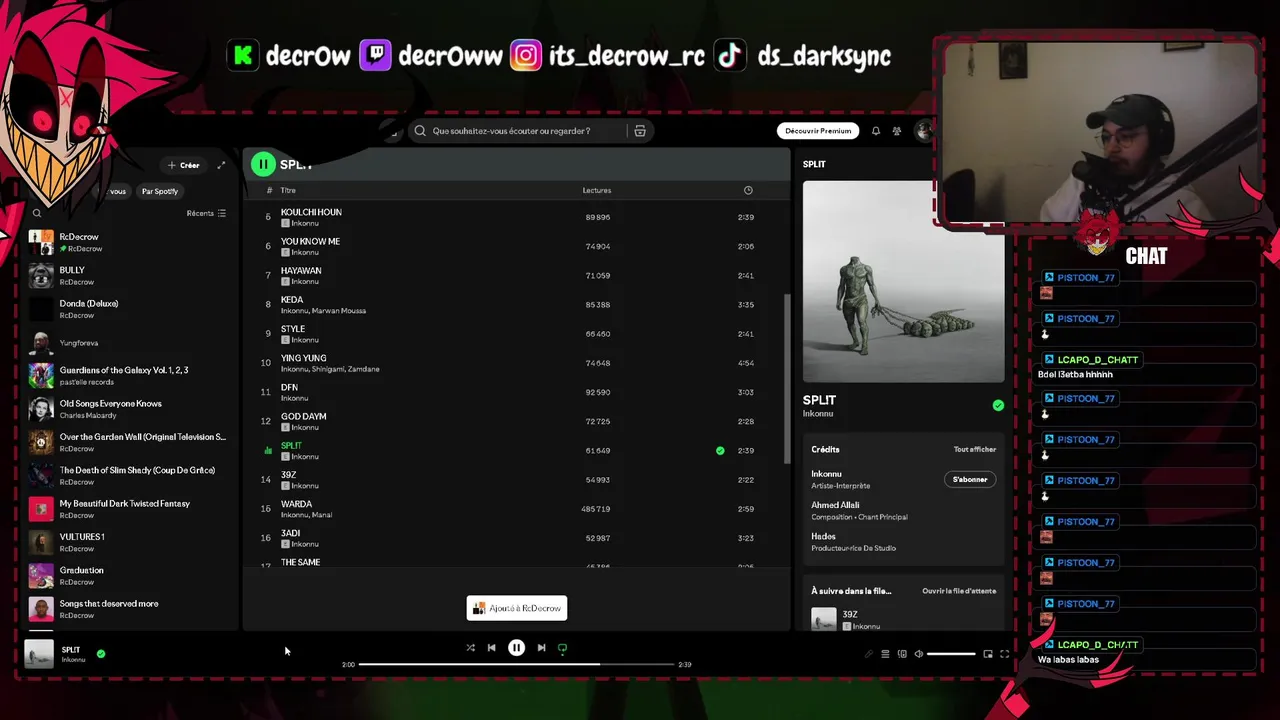Viewport: 1280px width, 720px height.
Task: Toggle saved checkmark under SPLIT album art
Action: [x=998, y=405]
